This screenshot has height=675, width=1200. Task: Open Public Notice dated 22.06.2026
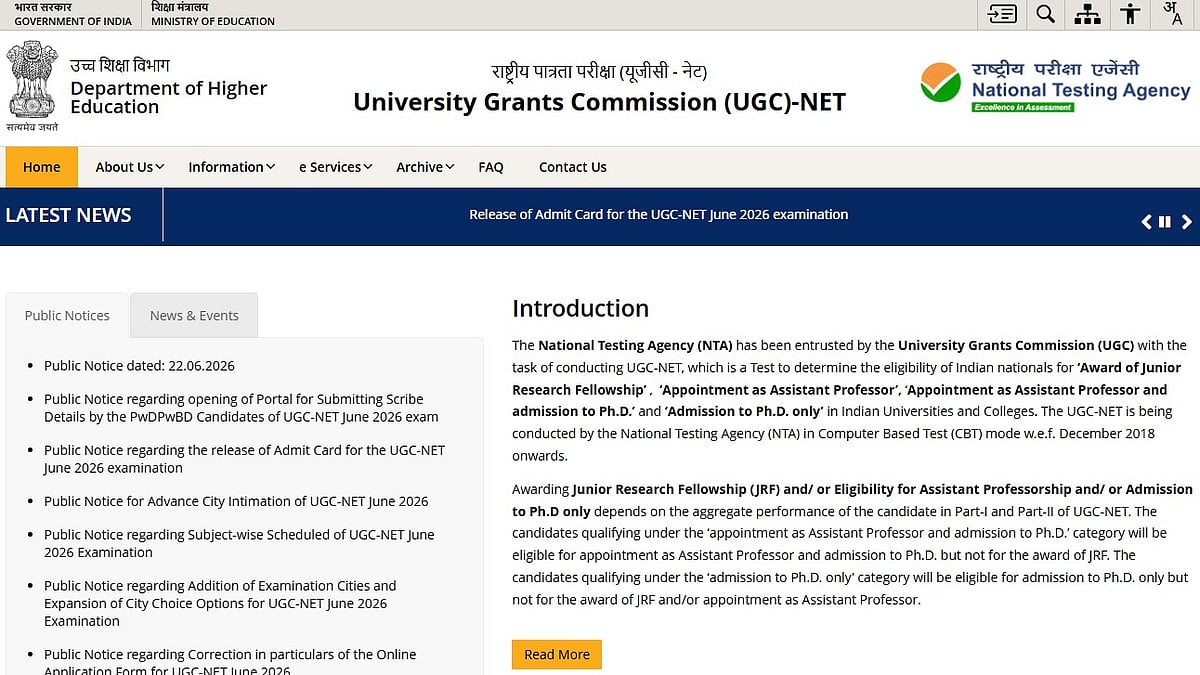139,366
